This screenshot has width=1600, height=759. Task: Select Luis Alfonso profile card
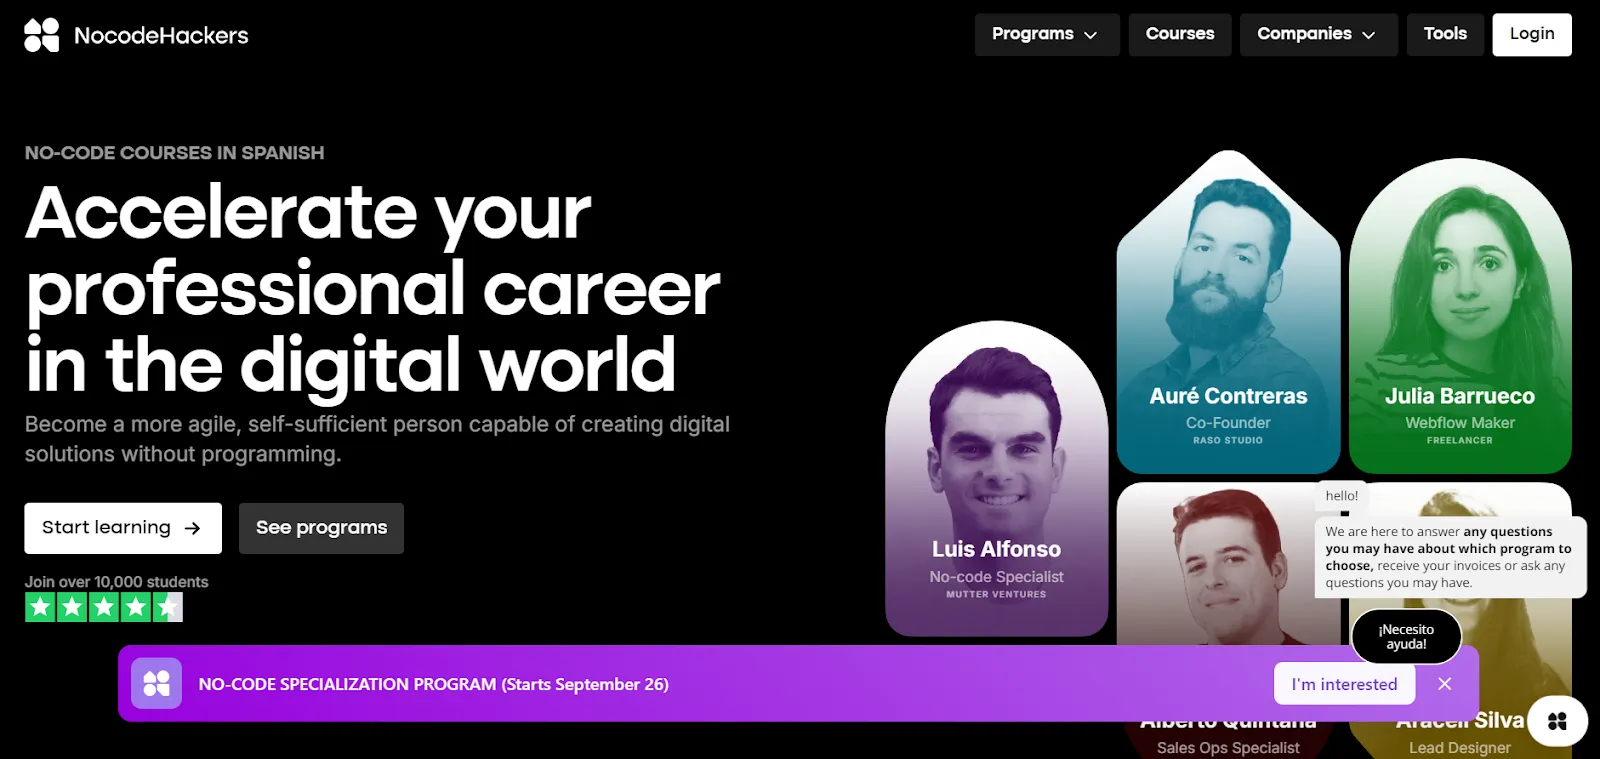996,478
